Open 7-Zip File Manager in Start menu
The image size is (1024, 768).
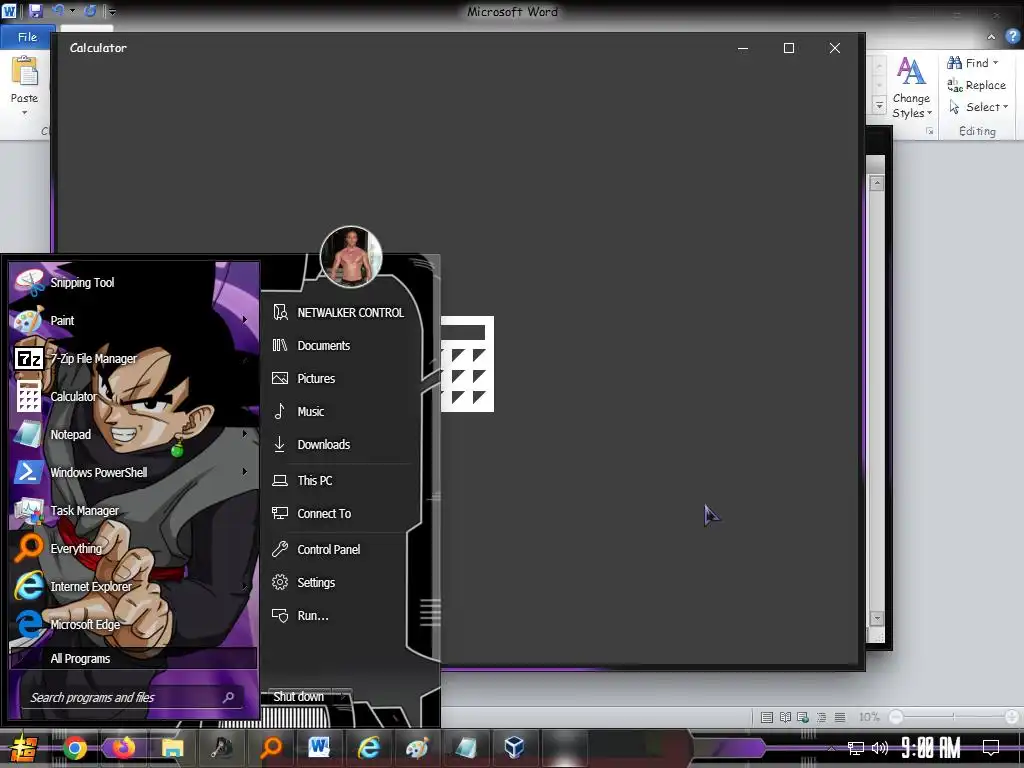click(x=133, y=359)
